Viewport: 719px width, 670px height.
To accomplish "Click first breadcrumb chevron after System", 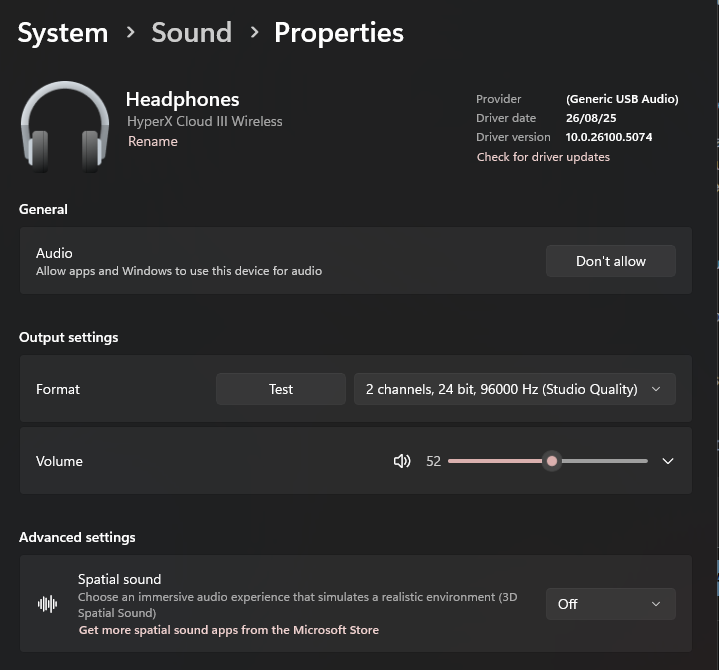I will coord(131,32).
